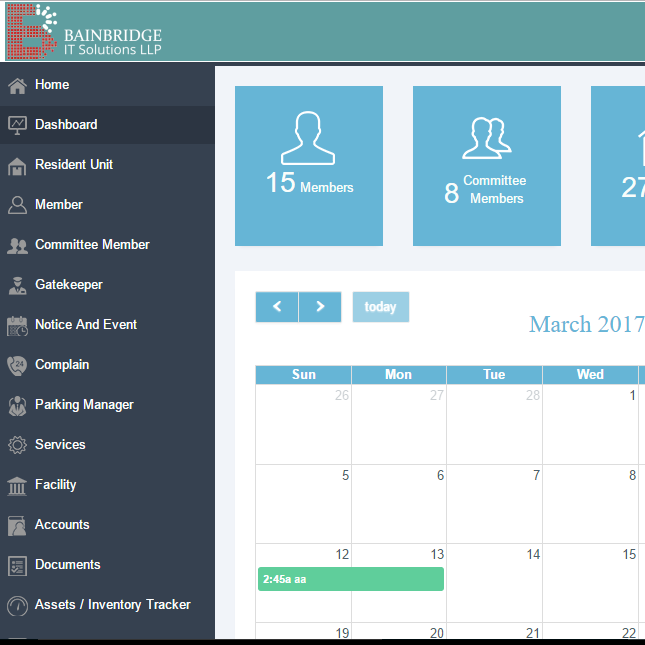Viewport: 645px width, 645px height.
Task: Click the Resident Unit building icon
Action: (17, 166)
